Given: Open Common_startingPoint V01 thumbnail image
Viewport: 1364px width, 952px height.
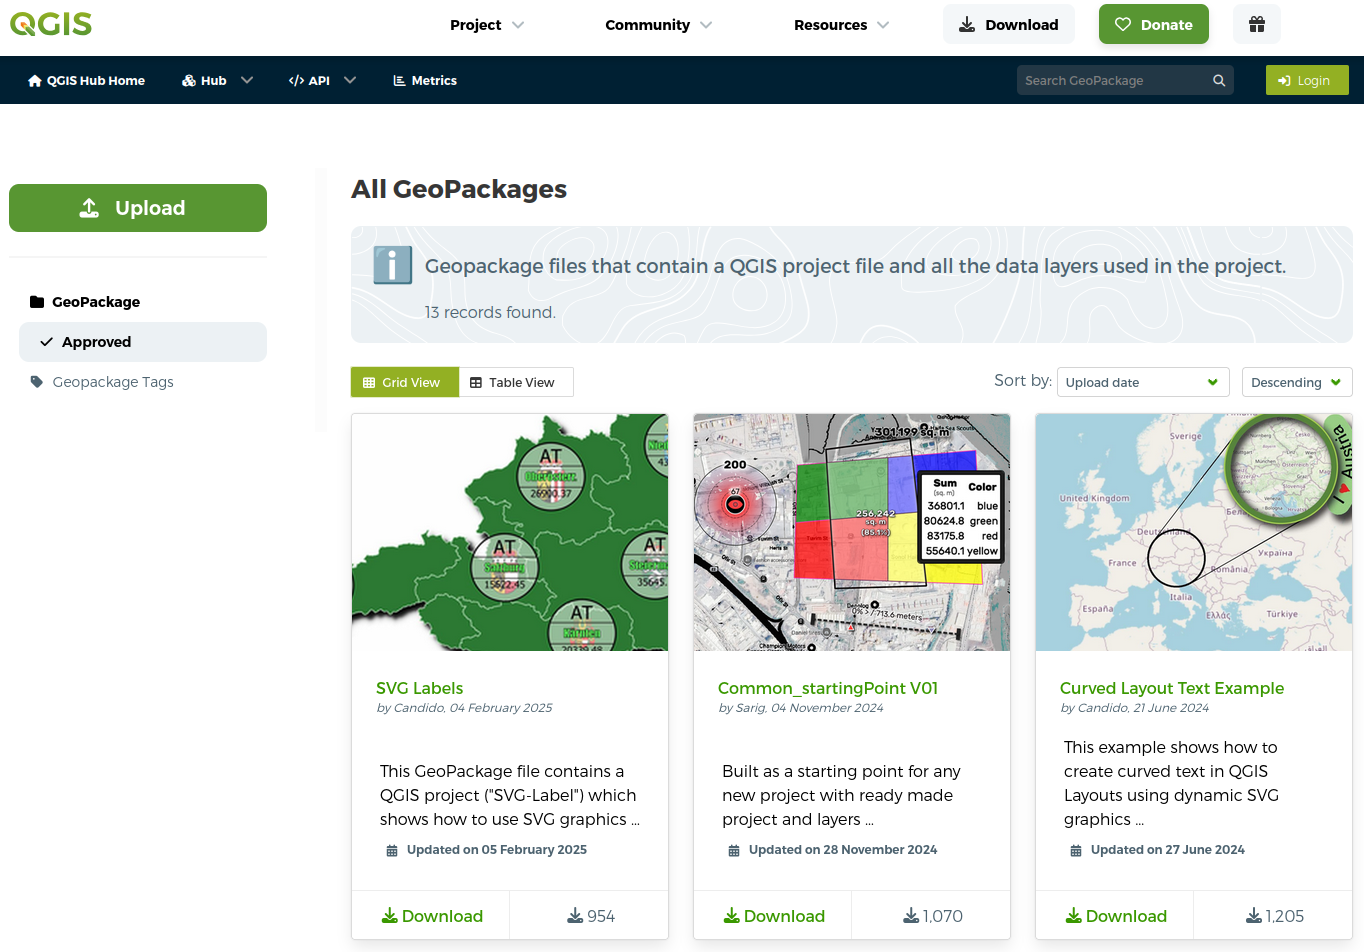Looking at the screenshot, I should click(x=852, y=532).
